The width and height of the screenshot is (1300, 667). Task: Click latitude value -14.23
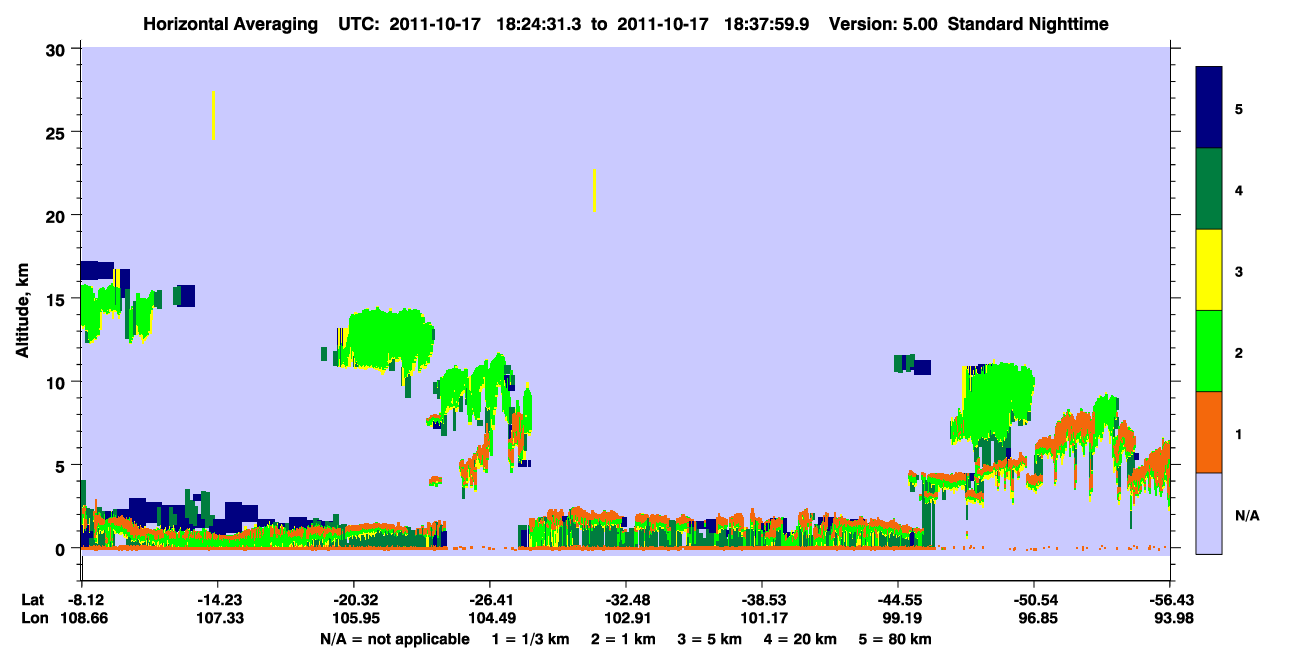click(218, 600)
